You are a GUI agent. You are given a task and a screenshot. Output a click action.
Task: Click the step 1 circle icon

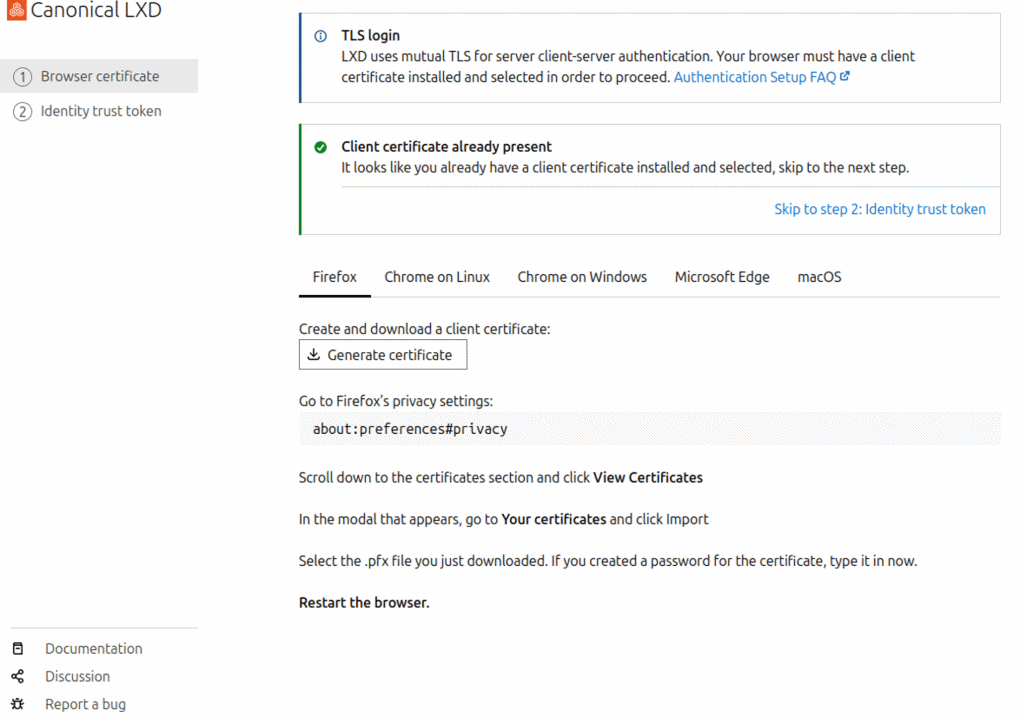tap(22, 77)
